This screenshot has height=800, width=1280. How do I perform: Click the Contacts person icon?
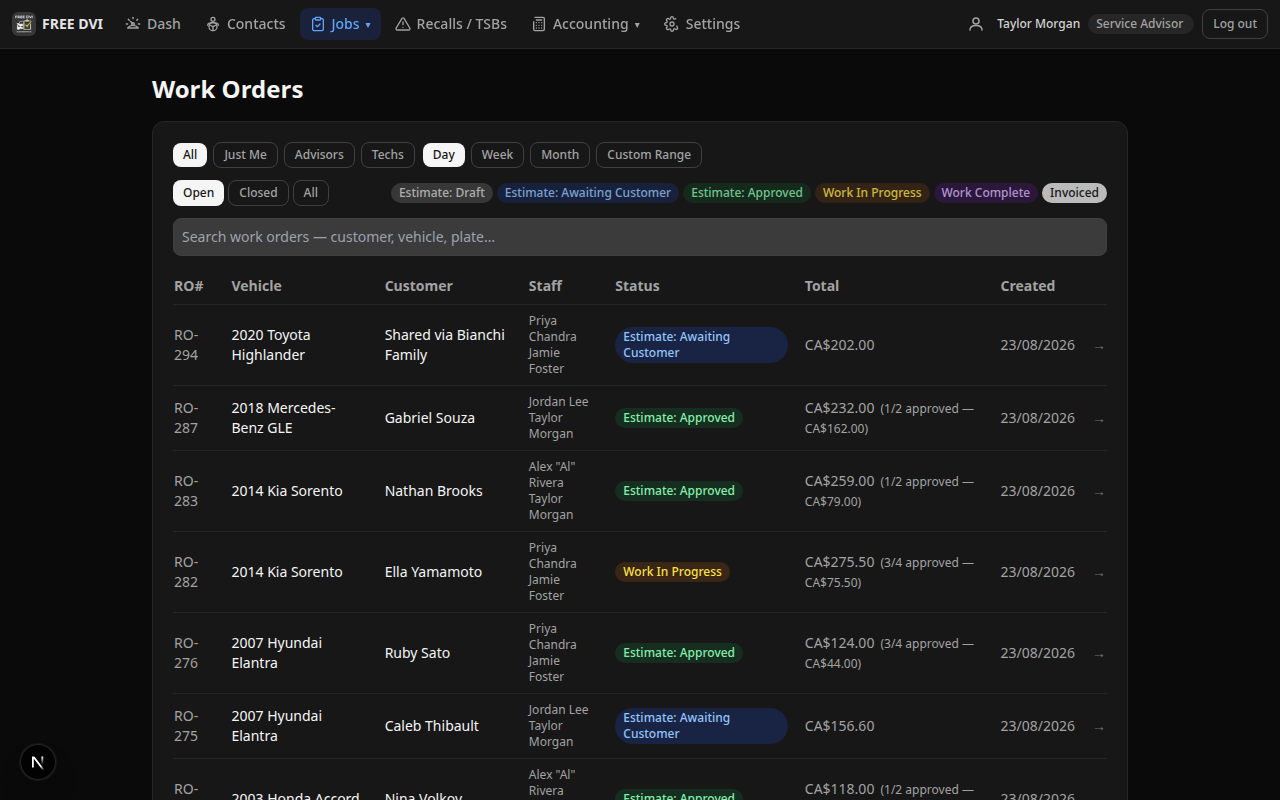point(213,24)
